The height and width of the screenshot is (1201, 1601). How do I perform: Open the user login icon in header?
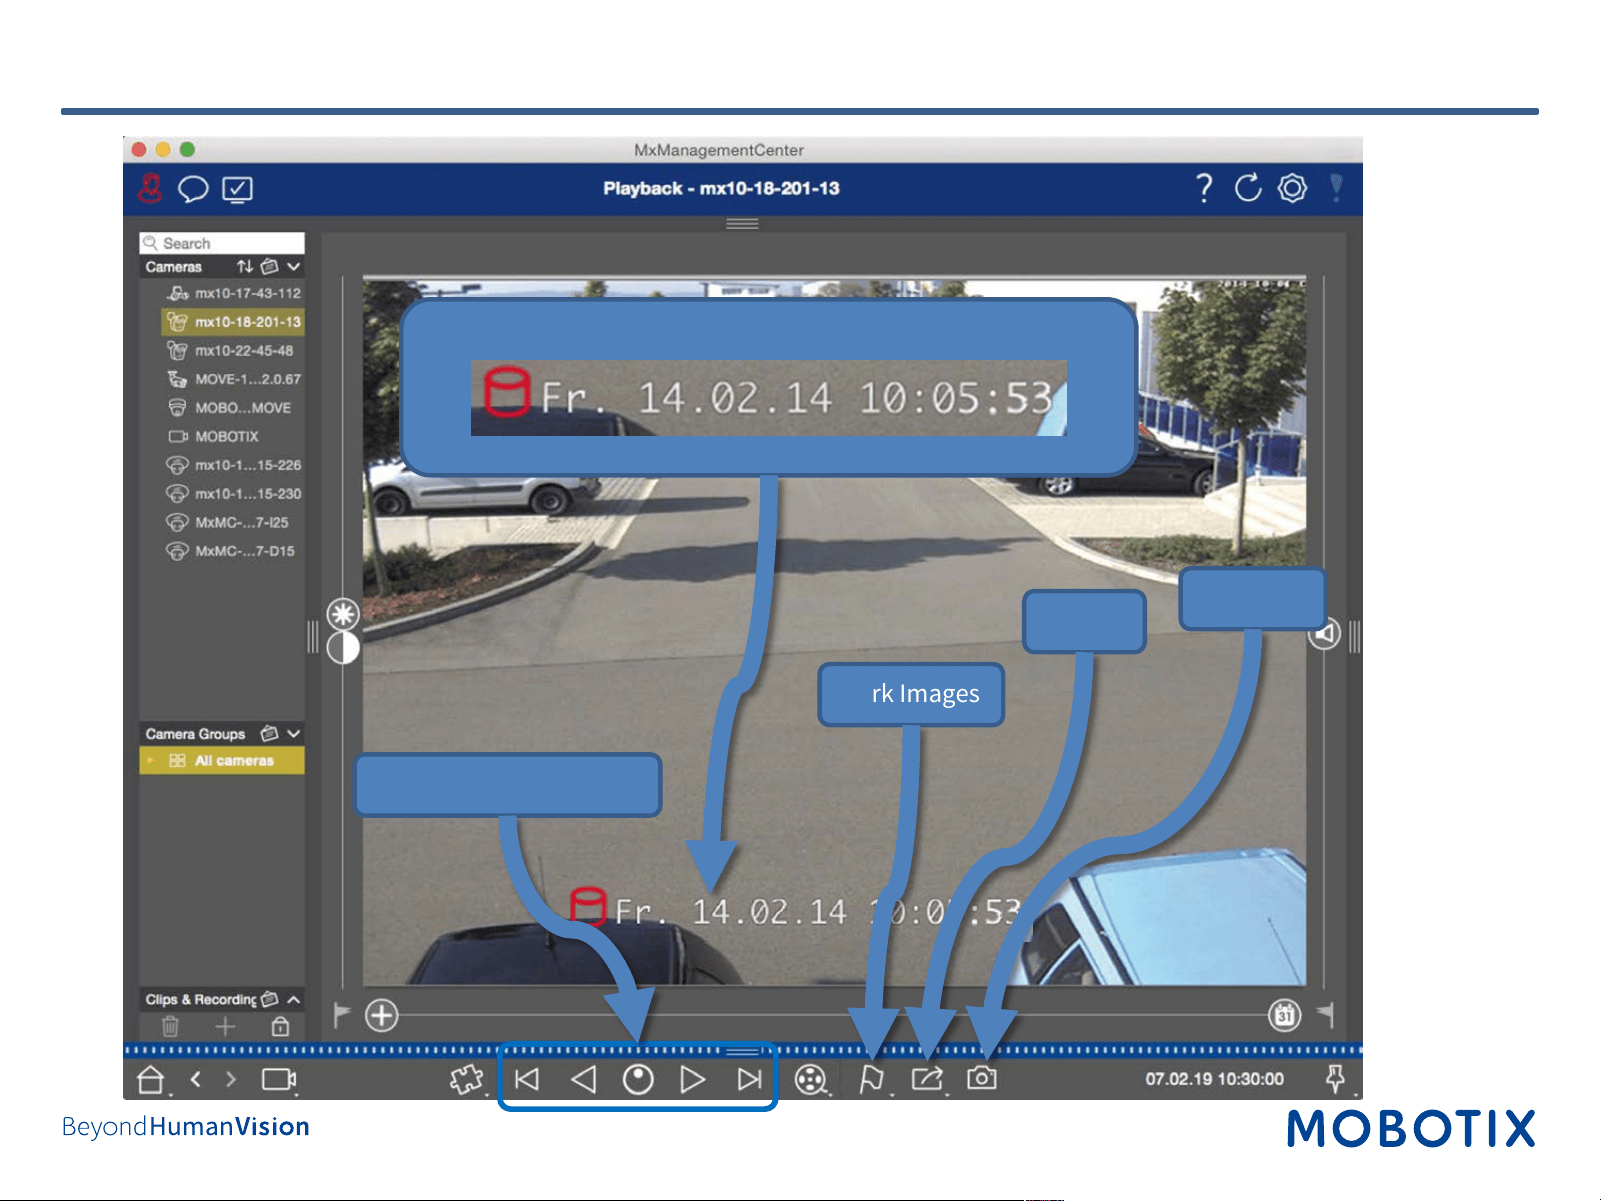point(150,188)
